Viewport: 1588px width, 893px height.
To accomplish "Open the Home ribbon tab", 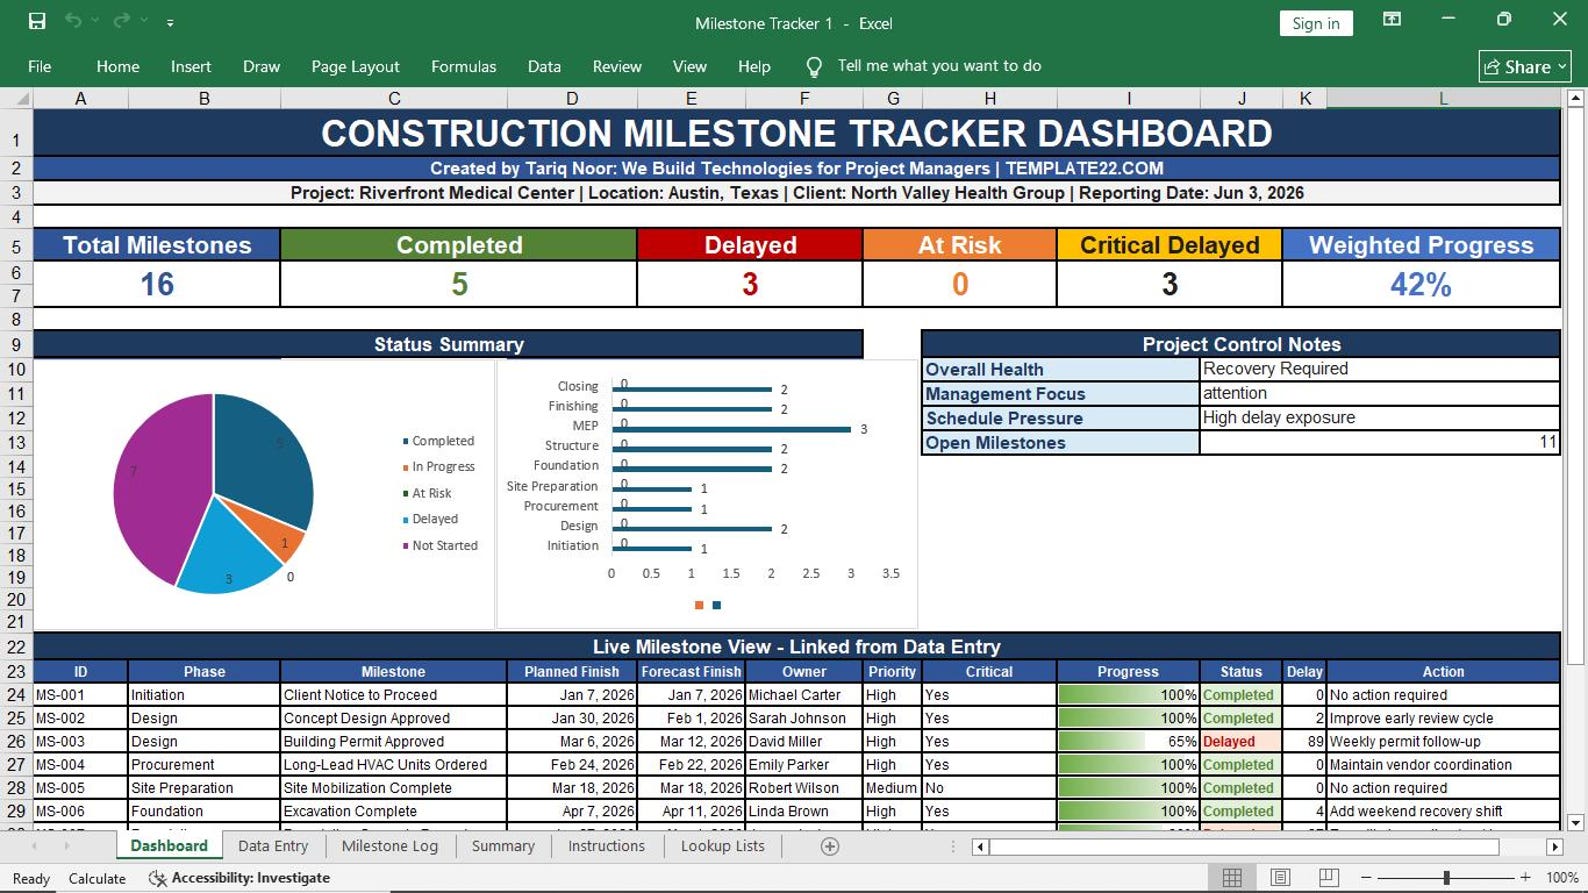I will coord(118,66).
